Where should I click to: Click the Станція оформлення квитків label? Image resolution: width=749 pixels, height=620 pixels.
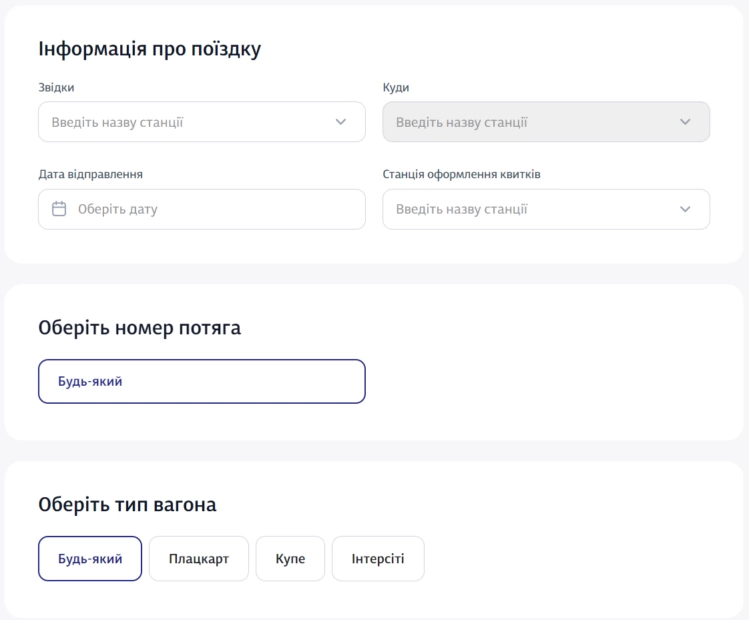tap(462, 175)
